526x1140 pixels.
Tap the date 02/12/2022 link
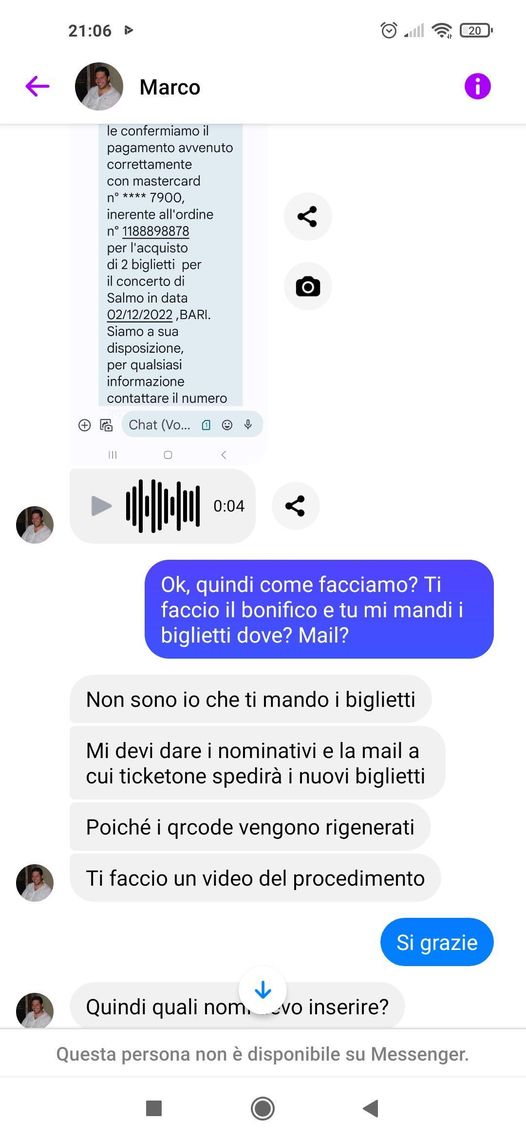pos(140,315)
